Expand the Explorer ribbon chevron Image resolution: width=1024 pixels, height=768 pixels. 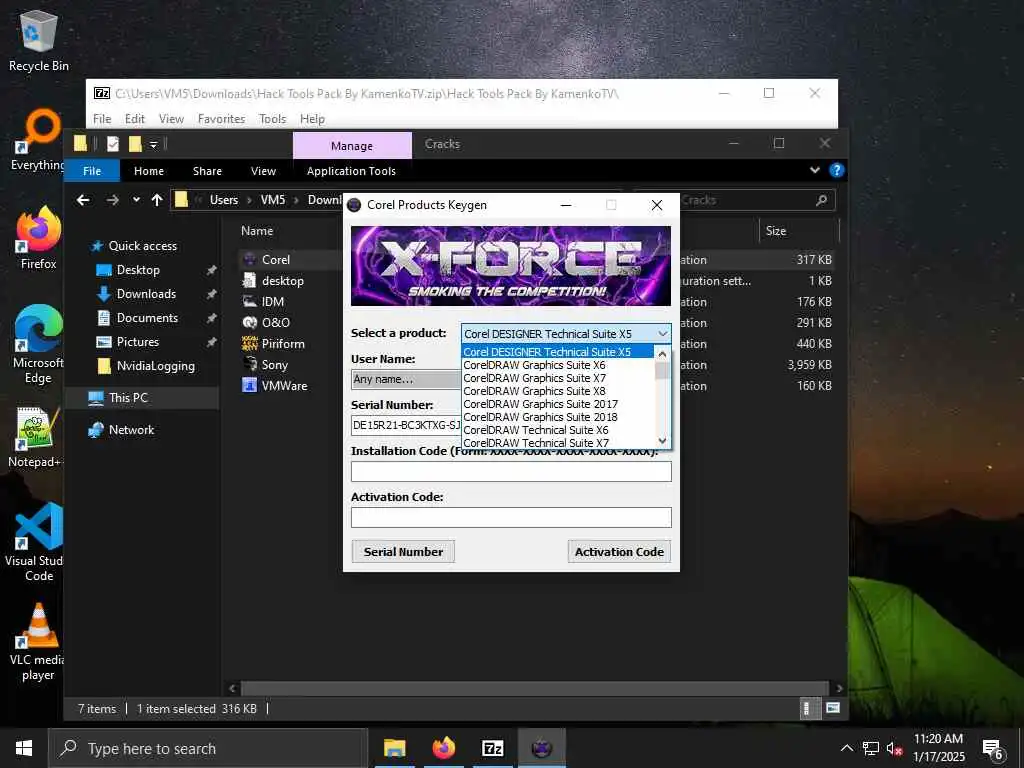pos(814,170)
